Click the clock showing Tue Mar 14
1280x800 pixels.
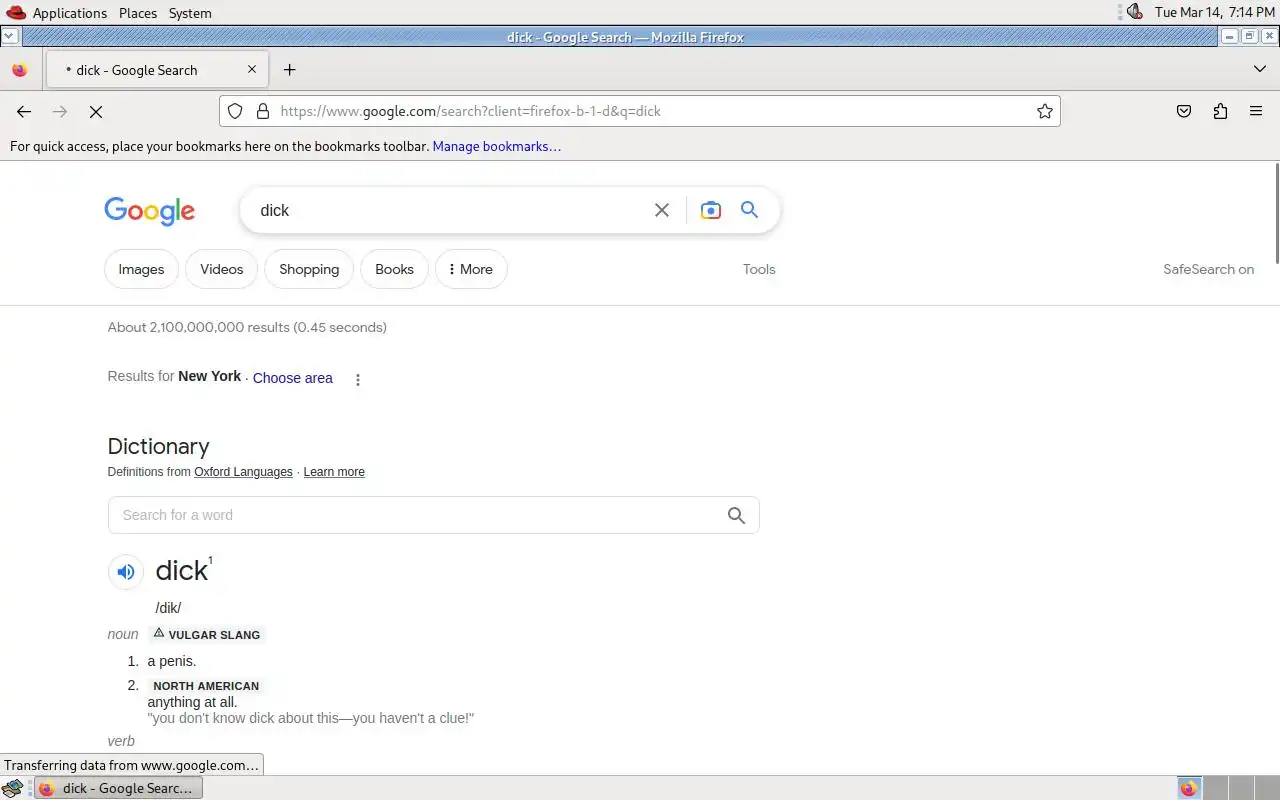click(x=1214, y=12)
